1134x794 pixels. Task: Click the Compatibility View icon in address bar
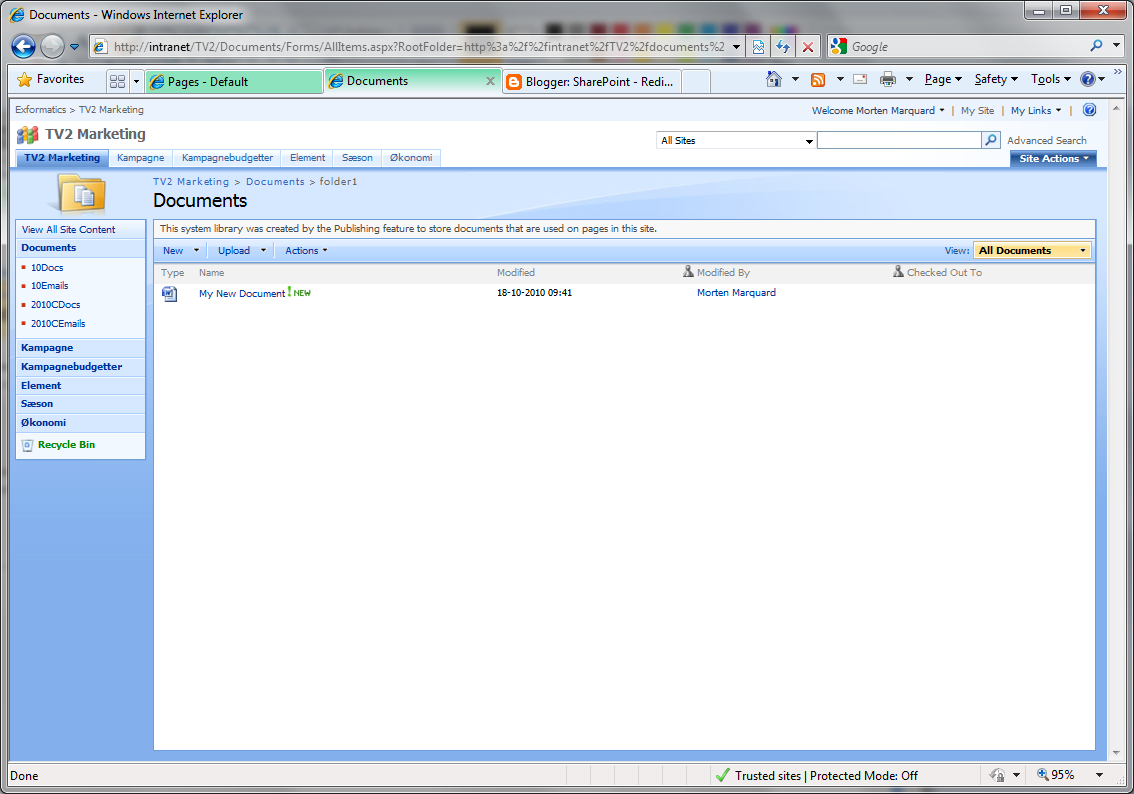[x=758, y=47]
